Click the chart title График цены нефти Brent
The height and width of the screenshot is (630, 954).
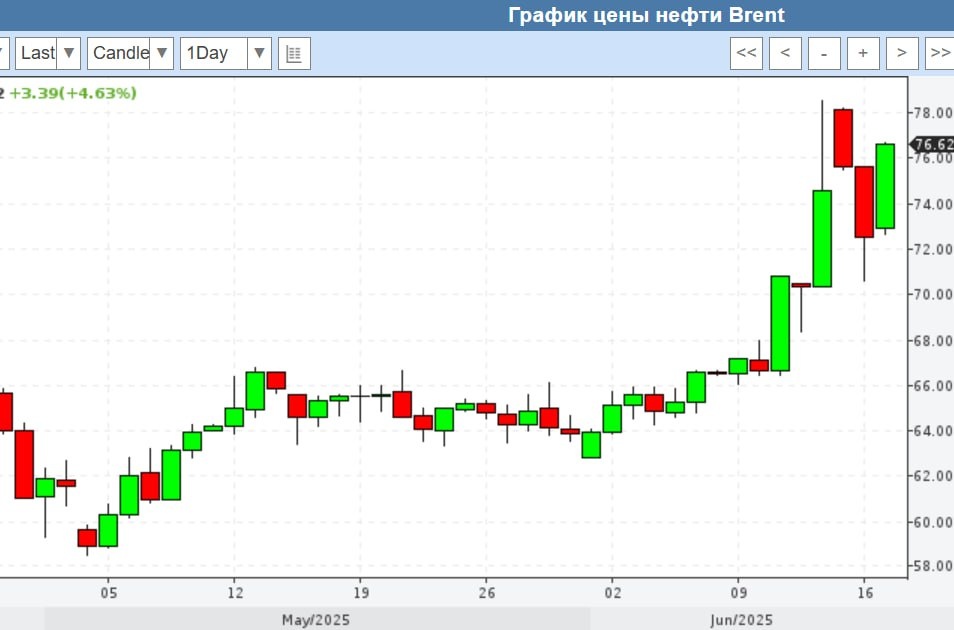[646, 15]
